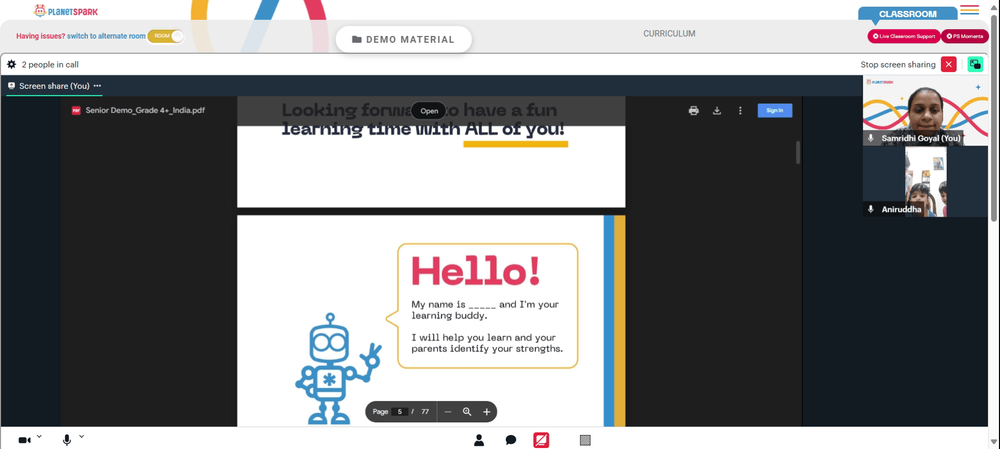Click the 'Hello!' heading on the slide
This screenshot has width=1000, height=449.
pos(476,270)
